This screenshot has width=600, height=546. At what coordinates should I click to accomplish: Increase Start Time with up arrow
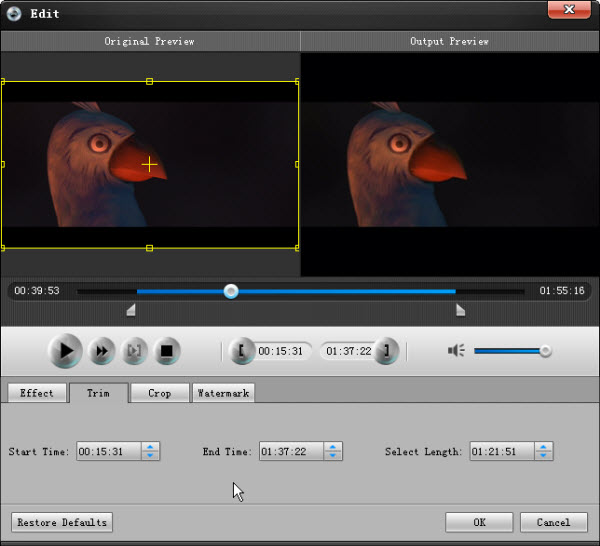(150, 447)
